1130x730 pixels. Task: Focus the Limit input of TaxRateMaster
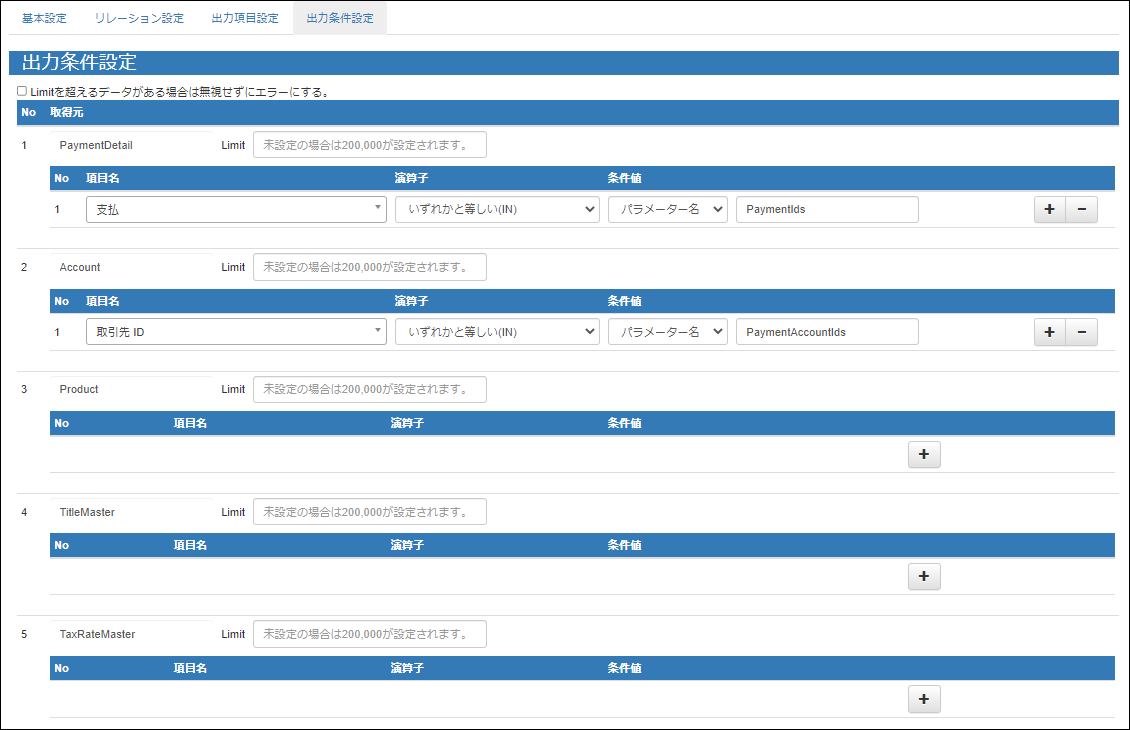click(x=370, y=633)
